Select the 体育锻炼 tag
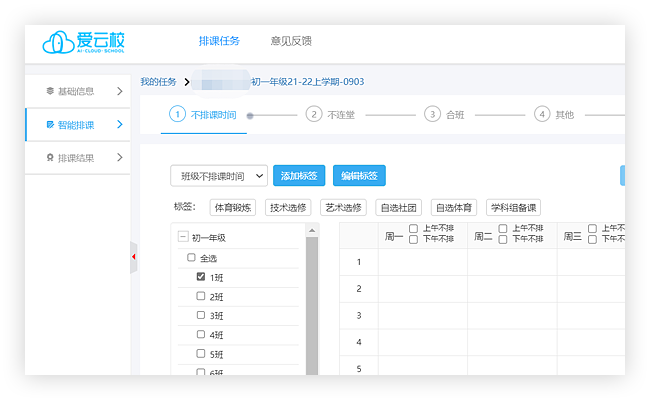The image size is (650, 400). 233,208
